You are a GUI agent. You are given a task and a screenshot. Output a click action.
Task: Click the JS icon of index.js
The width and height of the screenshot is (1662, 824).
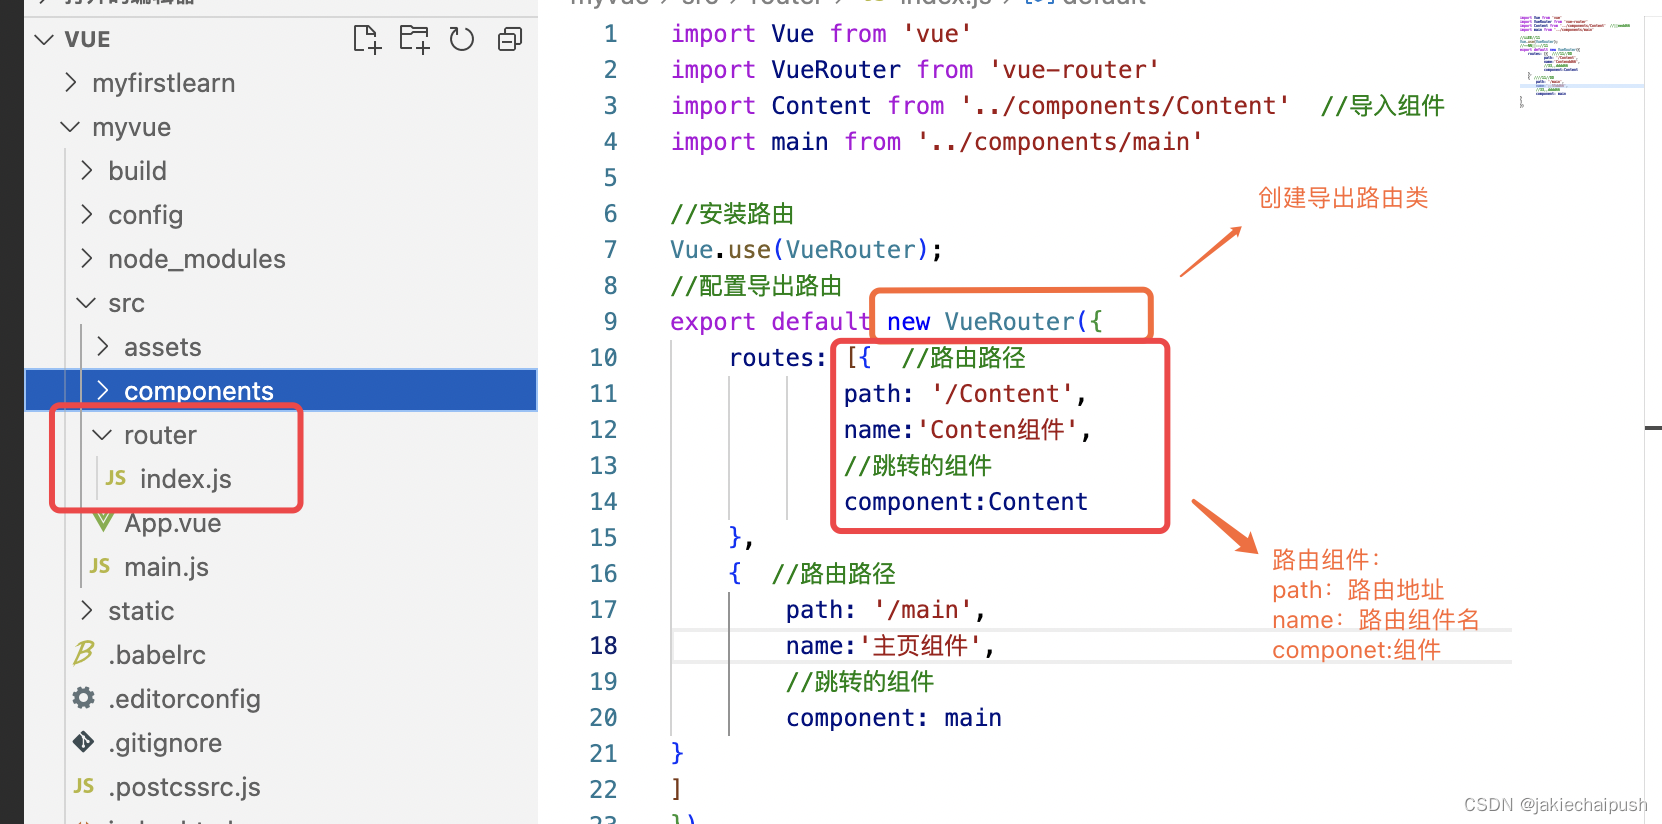[116, 478]
